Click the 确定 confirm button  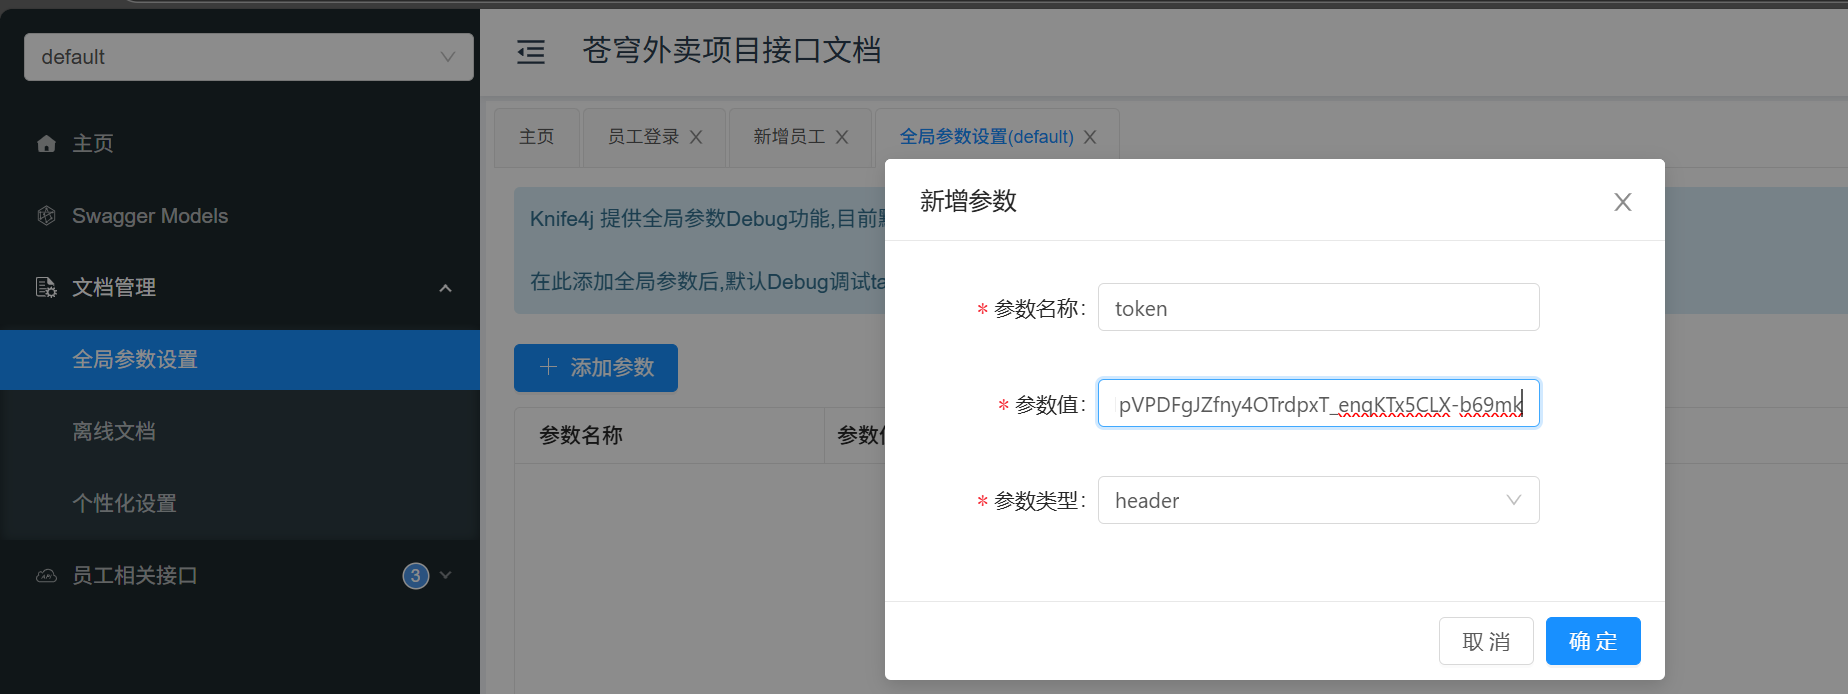[x=1592, y=641]
